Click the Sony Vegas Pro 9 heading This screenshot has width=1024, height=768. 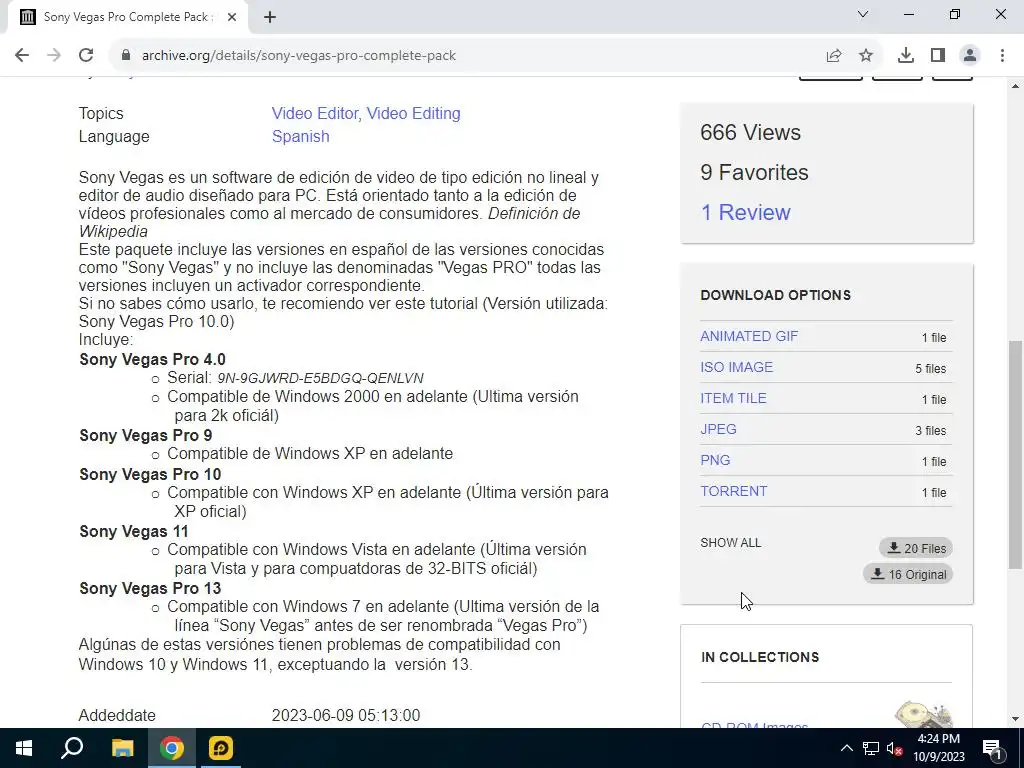point(146,436)
